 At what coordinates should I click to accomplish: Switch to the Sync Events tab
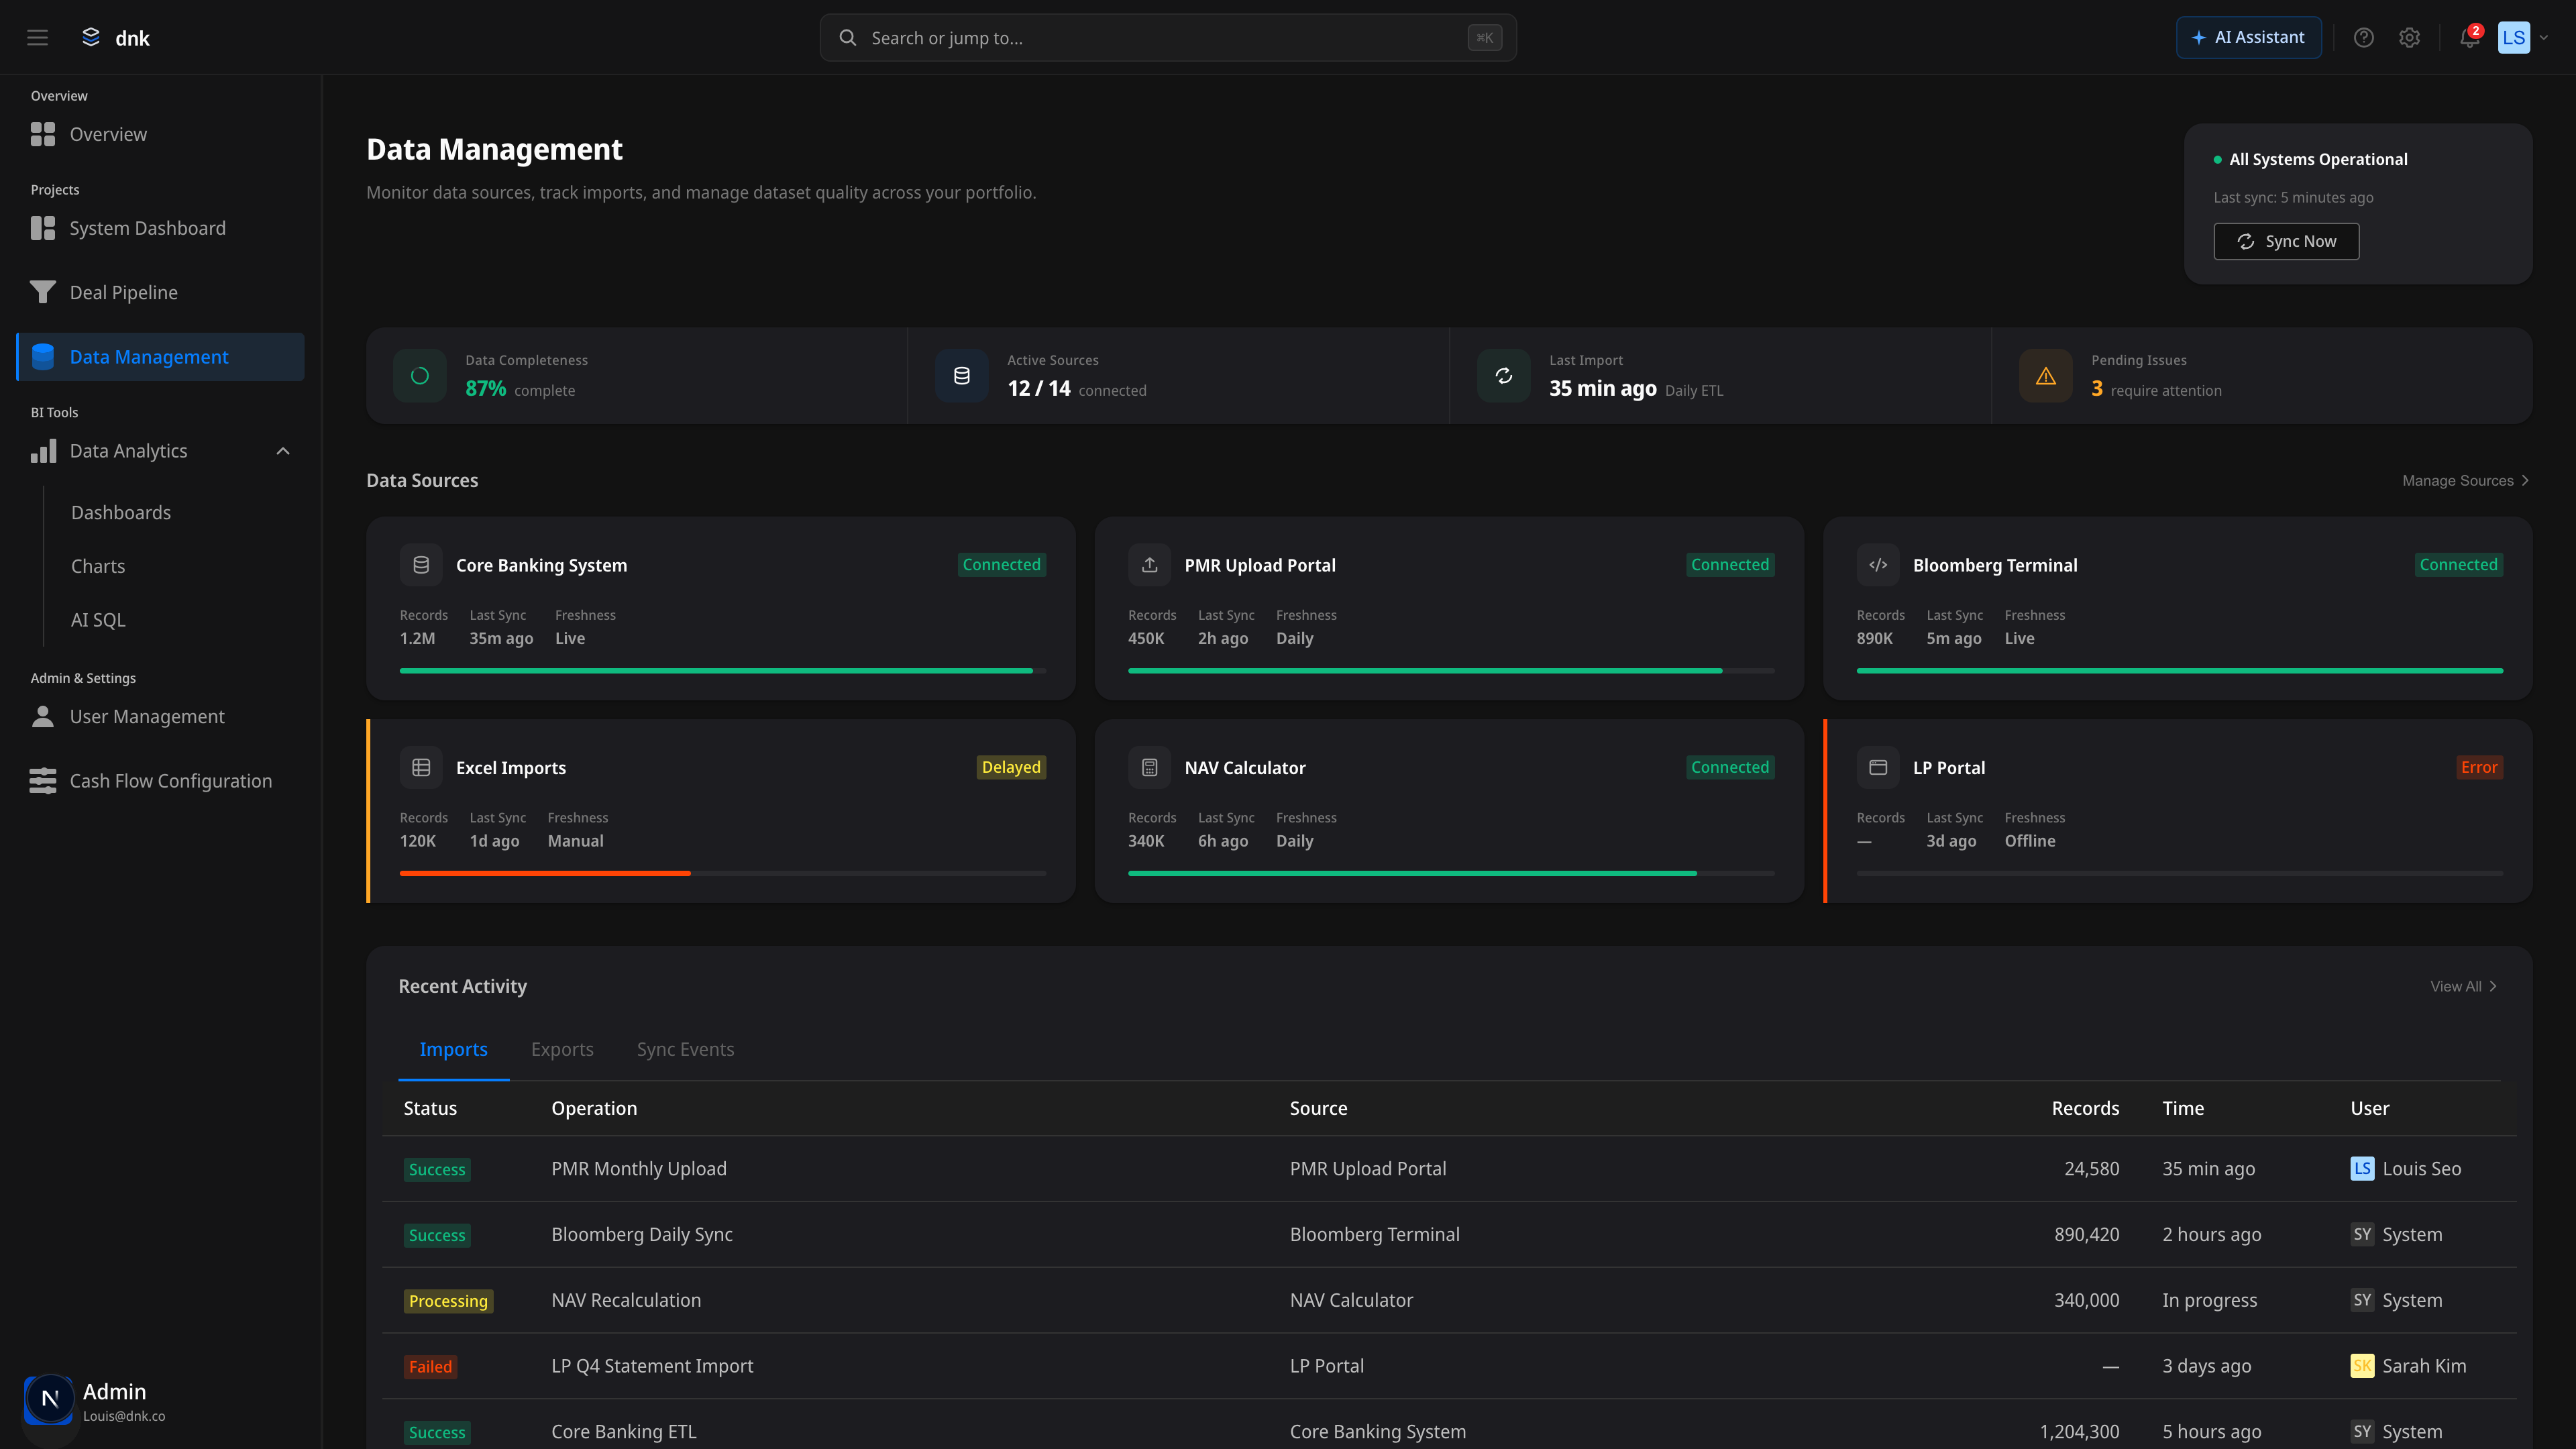685,1049
